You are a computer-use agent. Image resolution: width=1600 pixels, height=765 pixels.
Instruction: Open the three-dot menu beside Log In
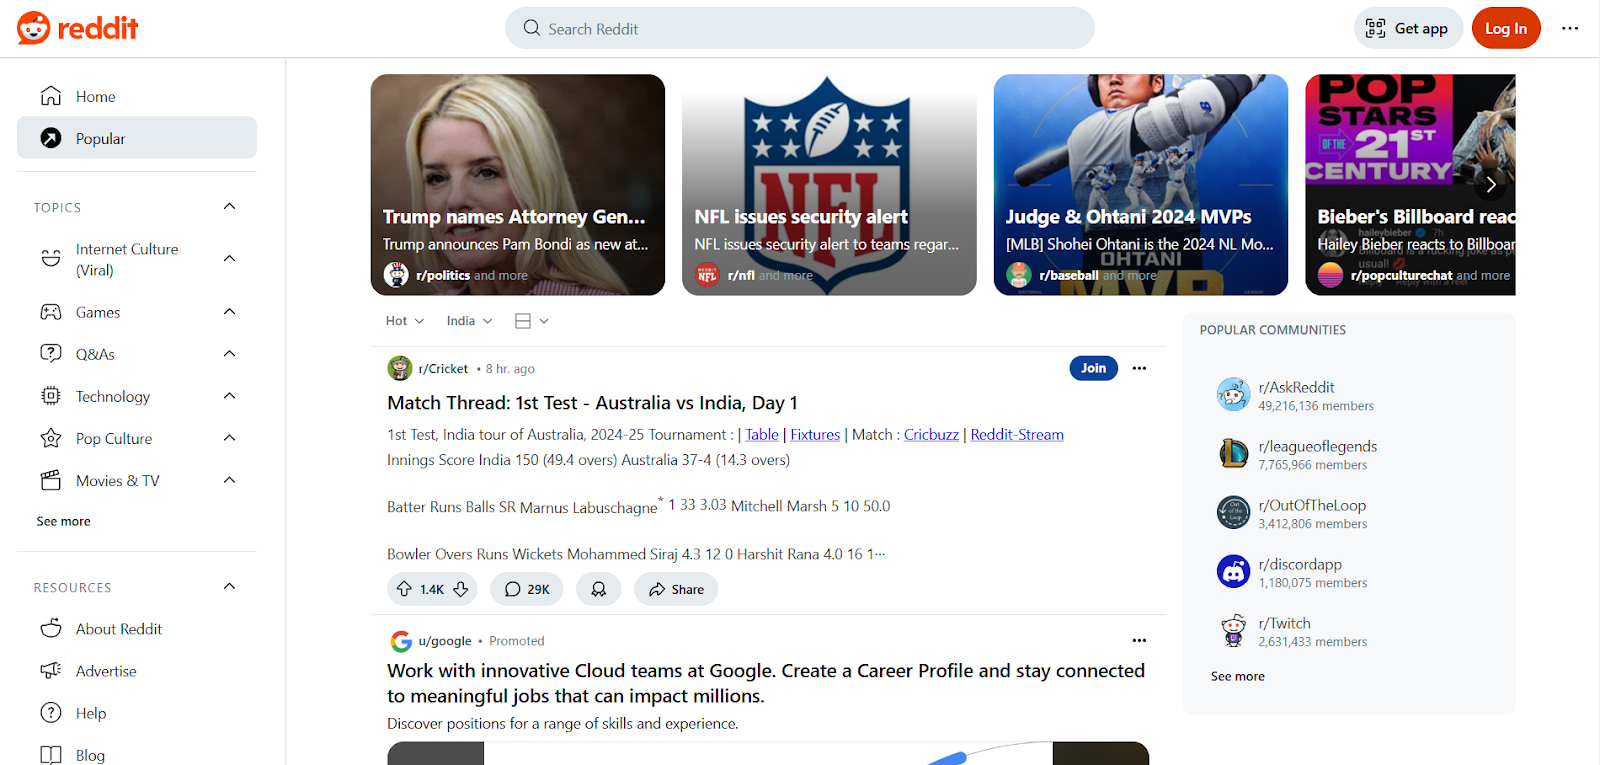point(1570,28)
